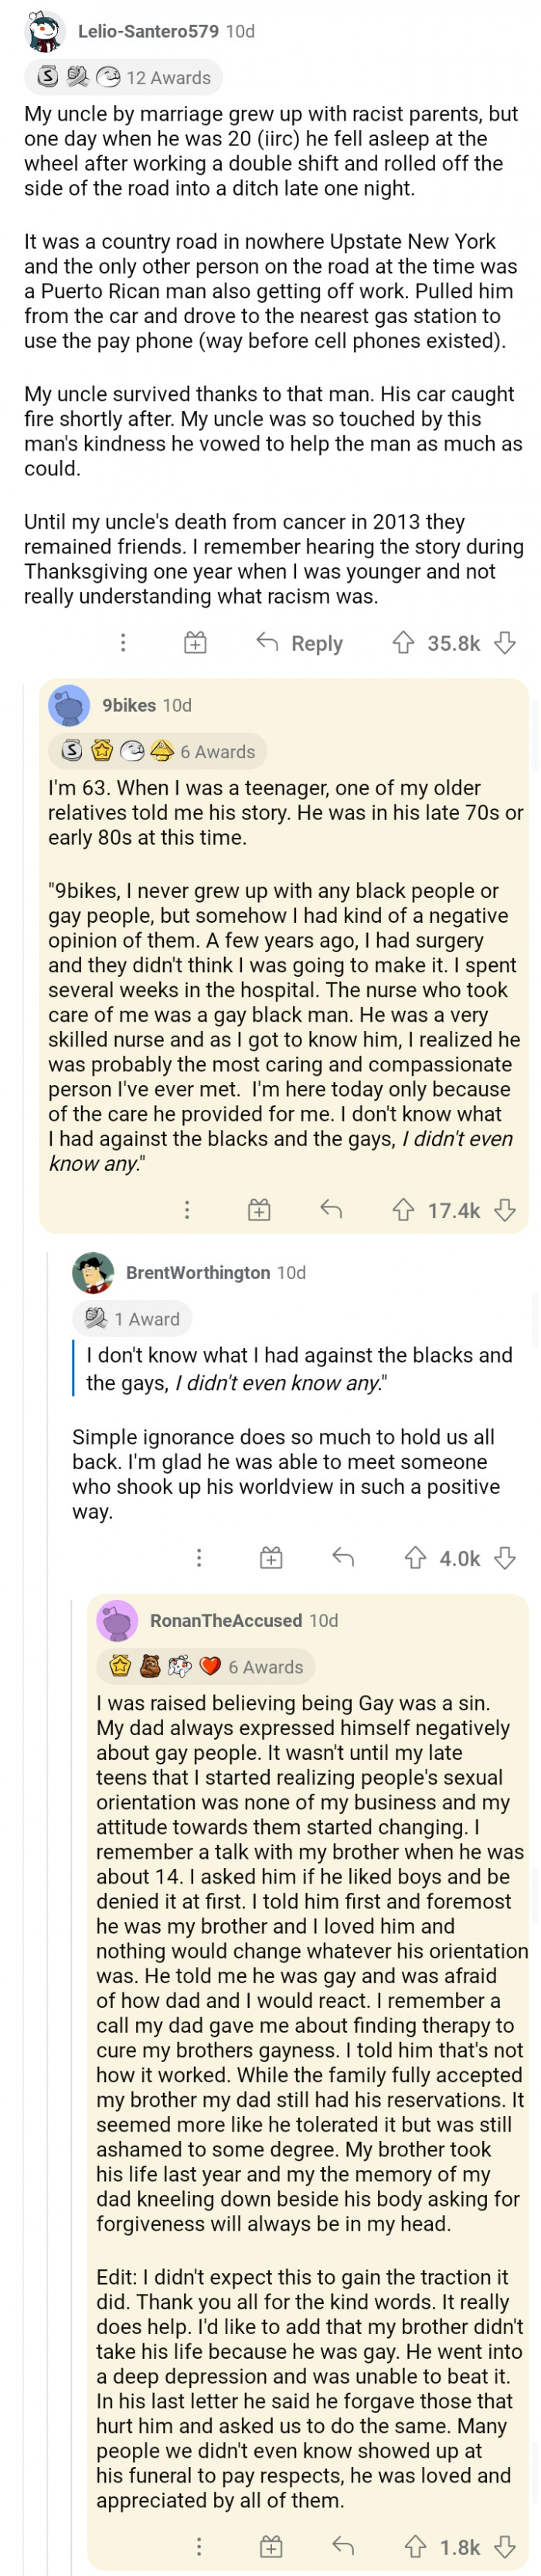The width and height of the screenshot is (541, 2576).
Task: Open the overflow menu on BrentWorthington's comment
Action: (199, 1557)
